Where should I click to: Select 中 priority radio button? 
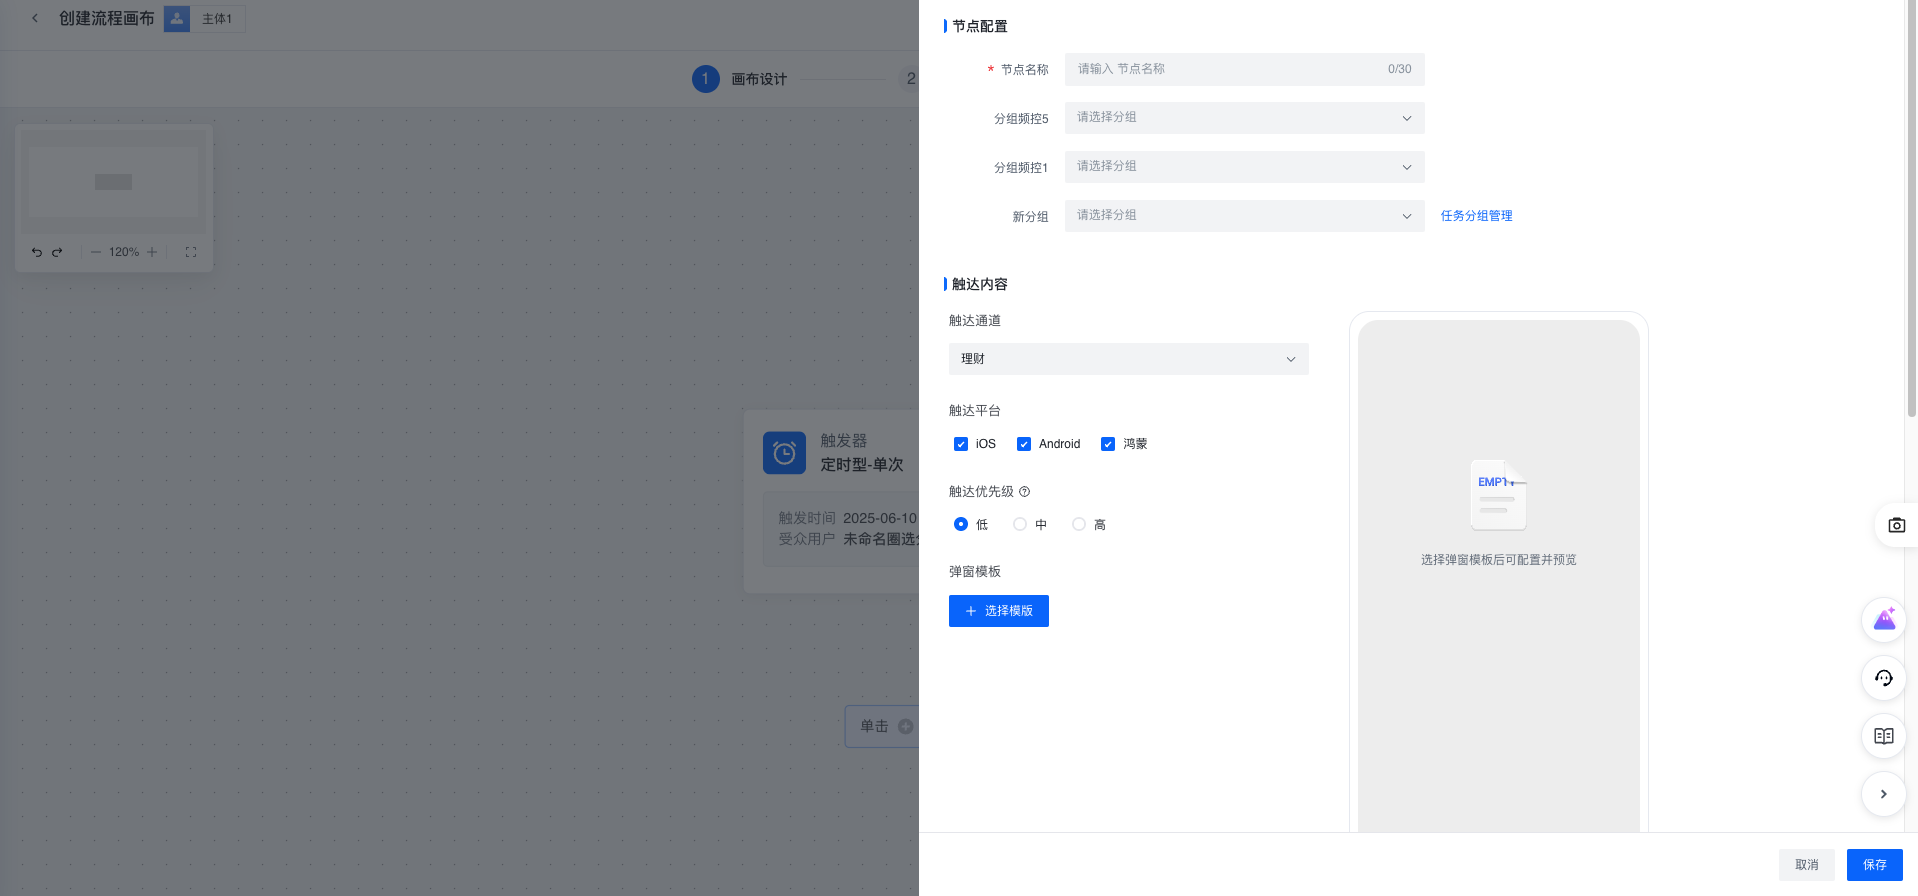[1020, 524]
